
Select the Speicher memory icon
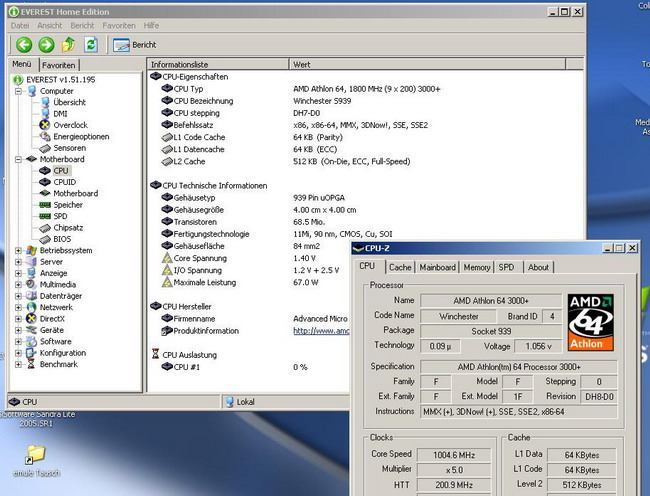pos(45,205)
